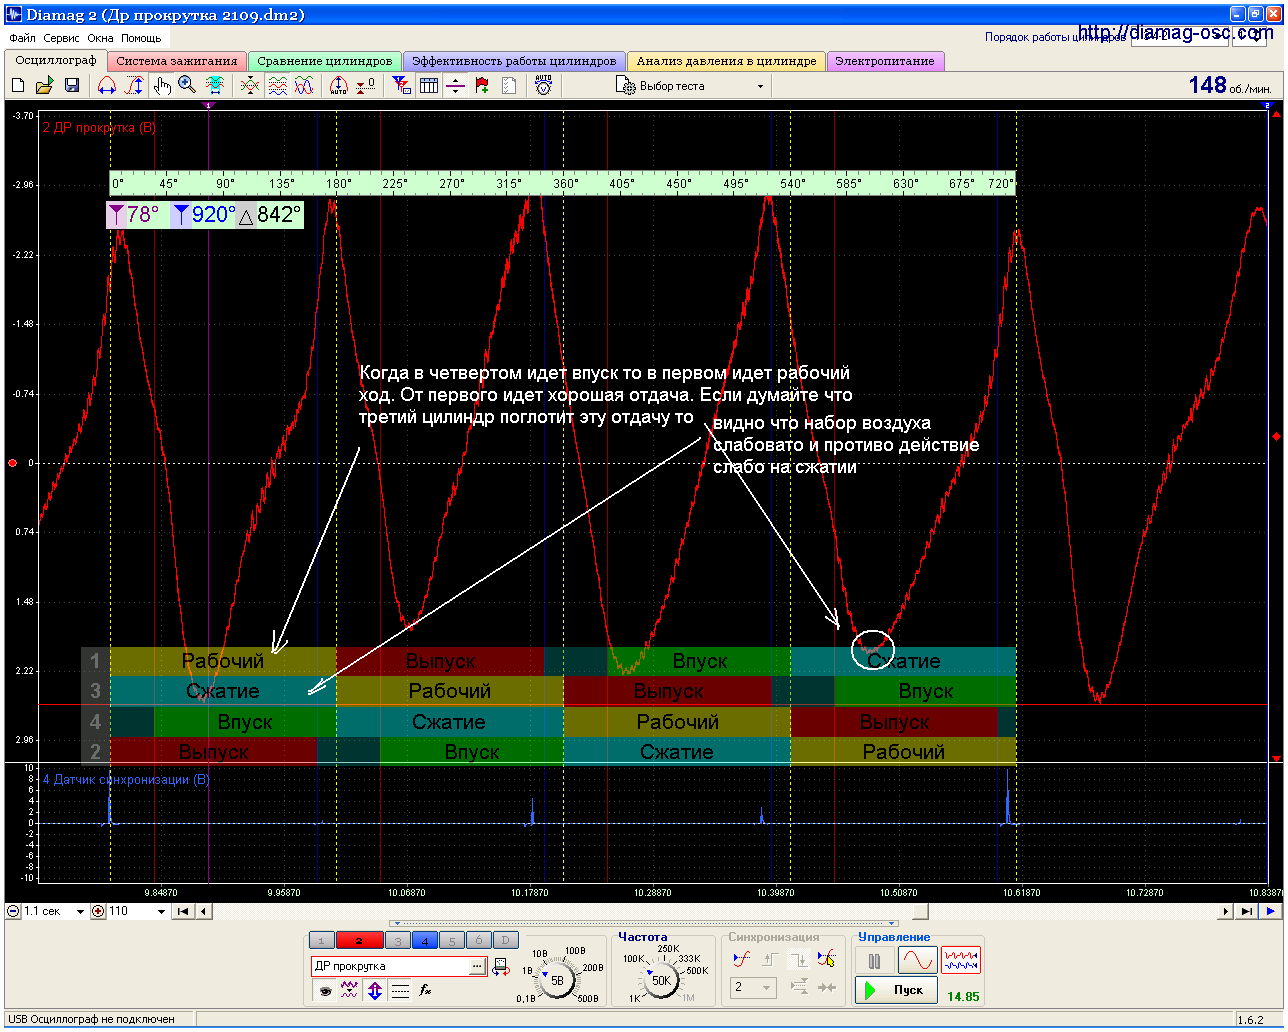Open the synchronization channel 2 dropdown
Viewport: 1288px width, 1032px height.
coord(754,987)
